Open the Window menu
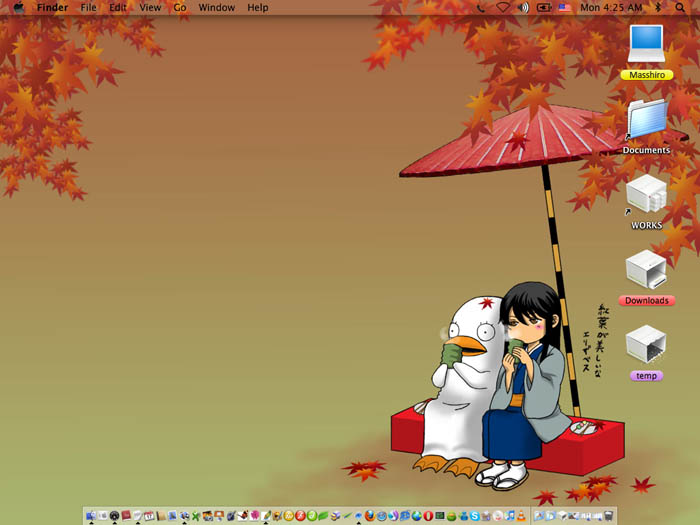This screenshot has width=700, height=525. point(217,8)
